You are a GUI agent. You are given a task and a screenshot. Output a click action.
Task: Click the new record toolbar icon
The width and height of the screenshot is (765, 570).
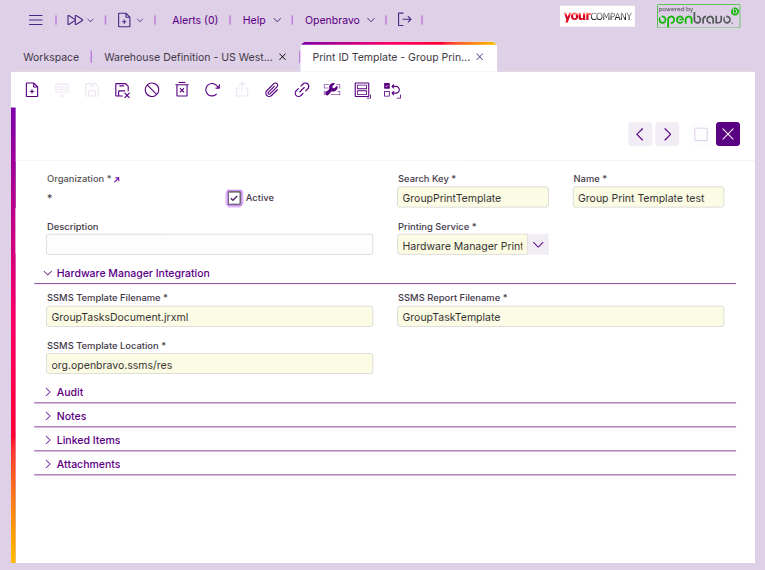coord(32,90)
